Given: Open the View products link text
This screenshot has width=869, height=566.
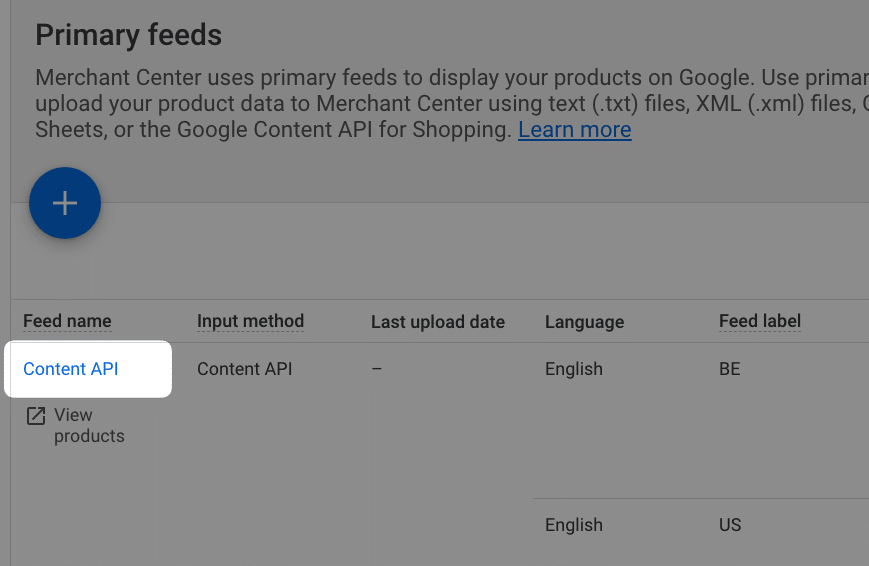Looking at the screenshot, I should (x=89, y=425).
